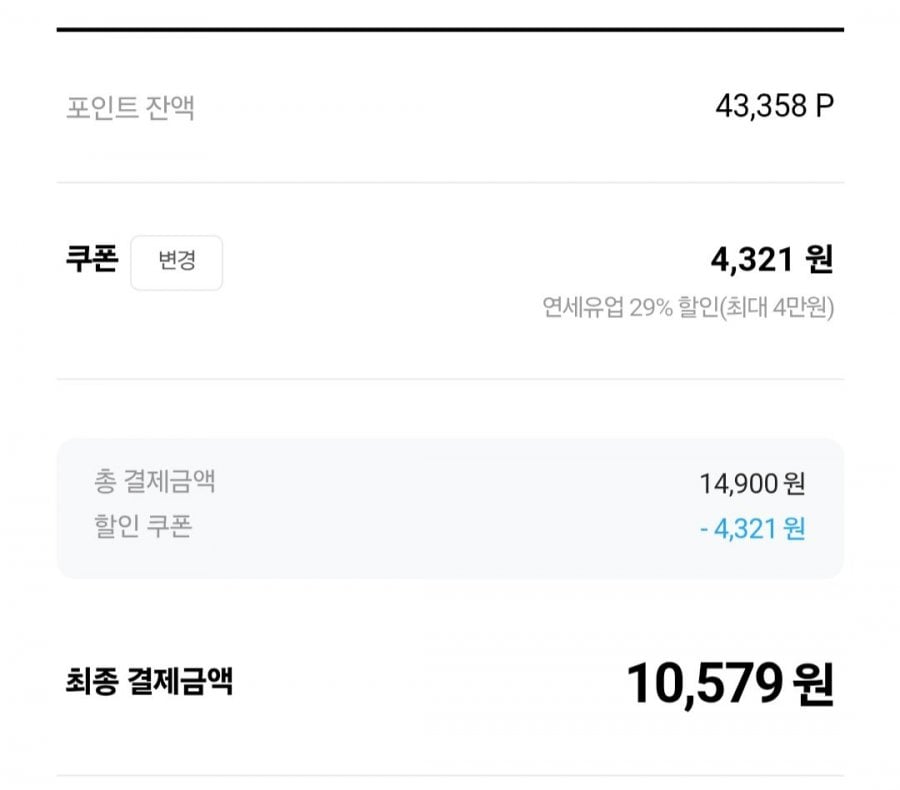The width and height of the screenshot is (900, 790).
Task: Click the 할인 쿠폰 label in summary box
Action: pyautogui.click(x=143, y=527)
